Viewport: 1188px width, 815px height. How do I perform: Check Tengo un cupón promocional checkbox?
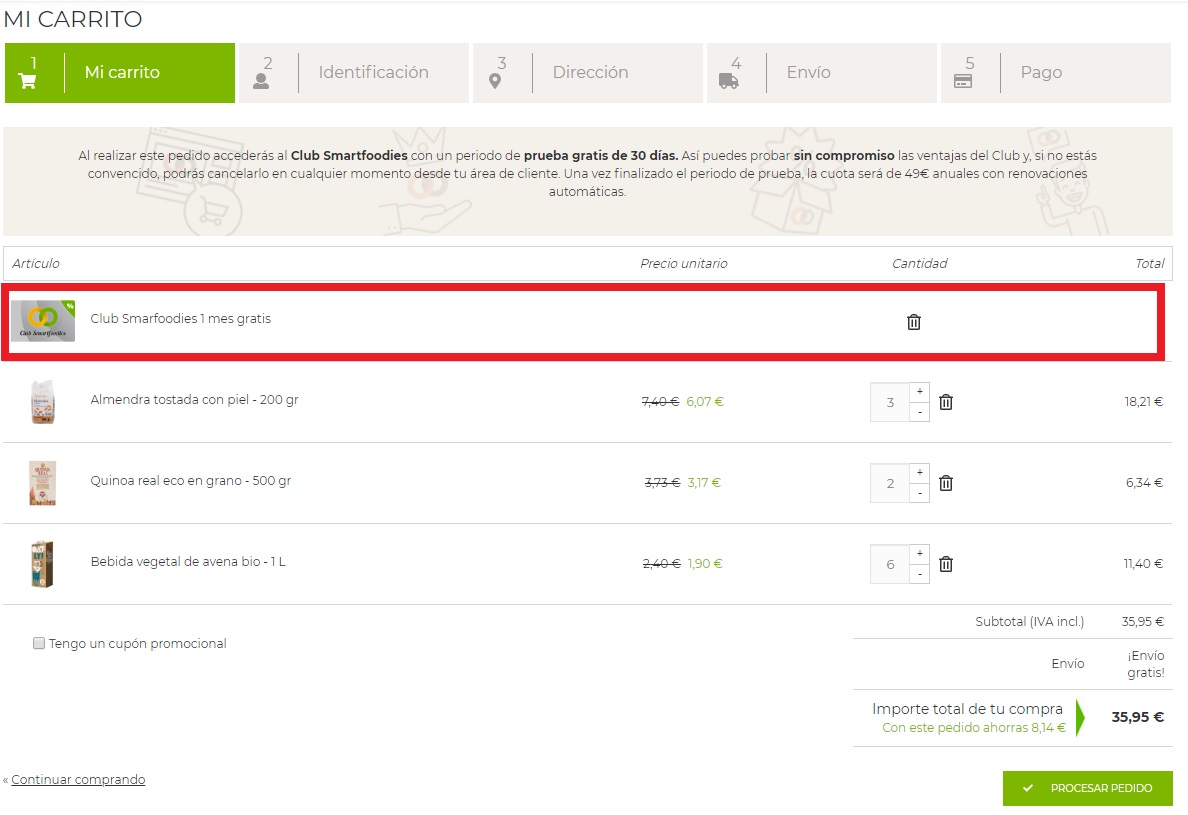point(39,643)
